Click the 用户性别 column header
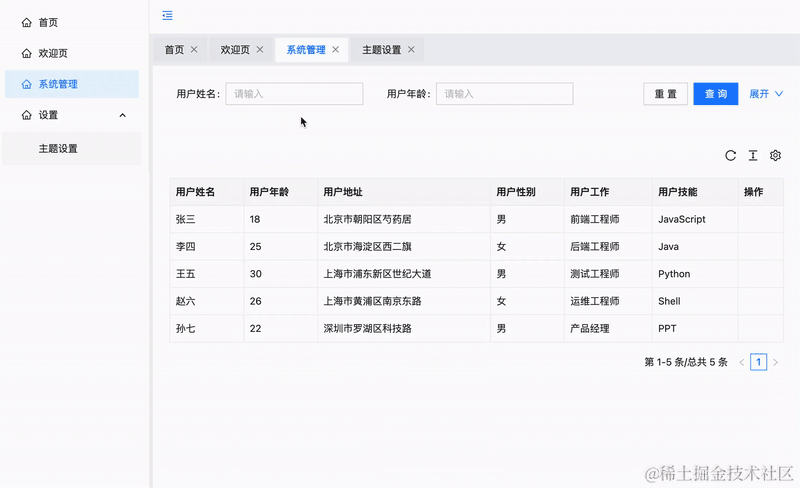Image resolution: width=800 pixels, height=488 pixels. point(528,192)
